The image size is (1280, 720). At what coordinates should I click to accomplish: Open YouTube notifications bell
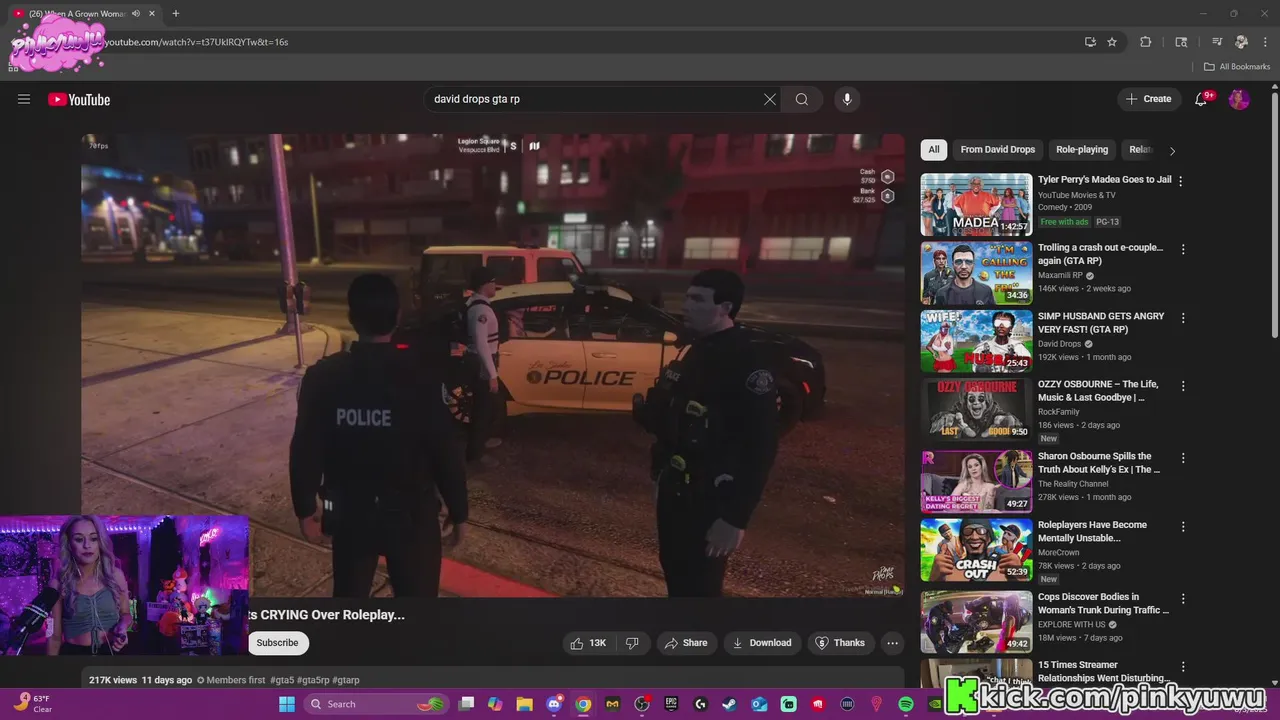click(1202, 99)
